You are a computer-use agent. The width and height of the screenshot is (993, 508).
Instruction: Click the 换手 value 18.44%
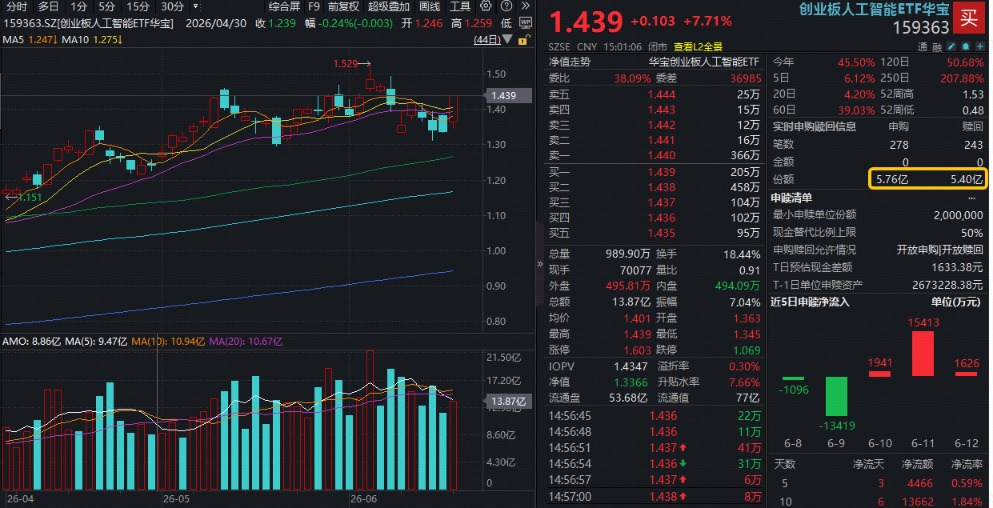click(742, 255)
